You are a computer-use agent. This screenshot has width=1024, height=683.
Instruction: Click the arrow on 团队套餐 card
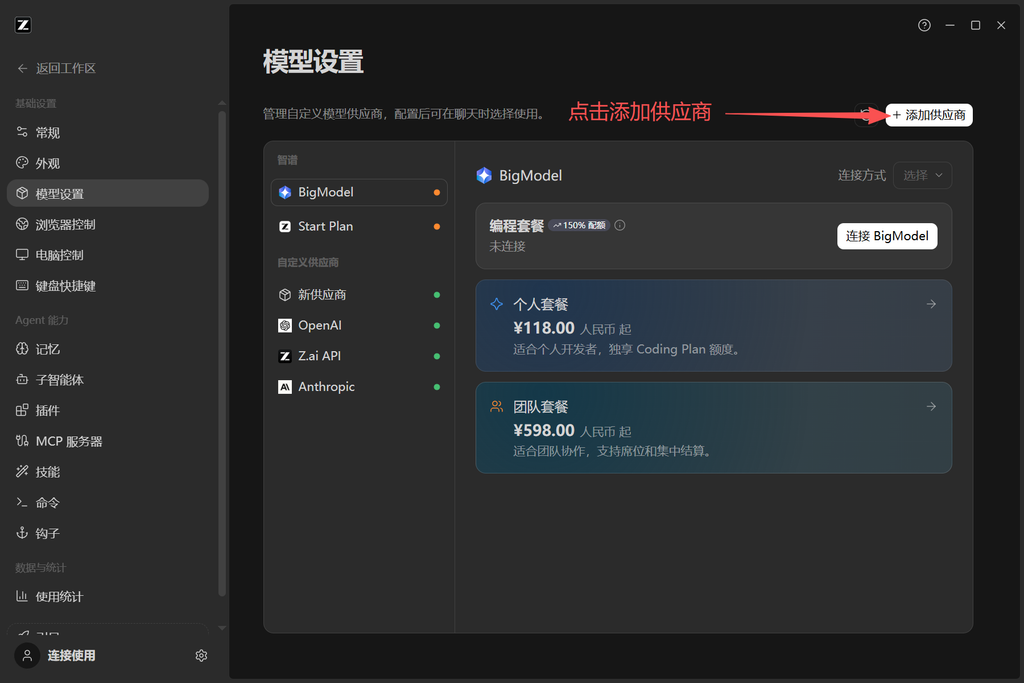[x=931, y=407]
